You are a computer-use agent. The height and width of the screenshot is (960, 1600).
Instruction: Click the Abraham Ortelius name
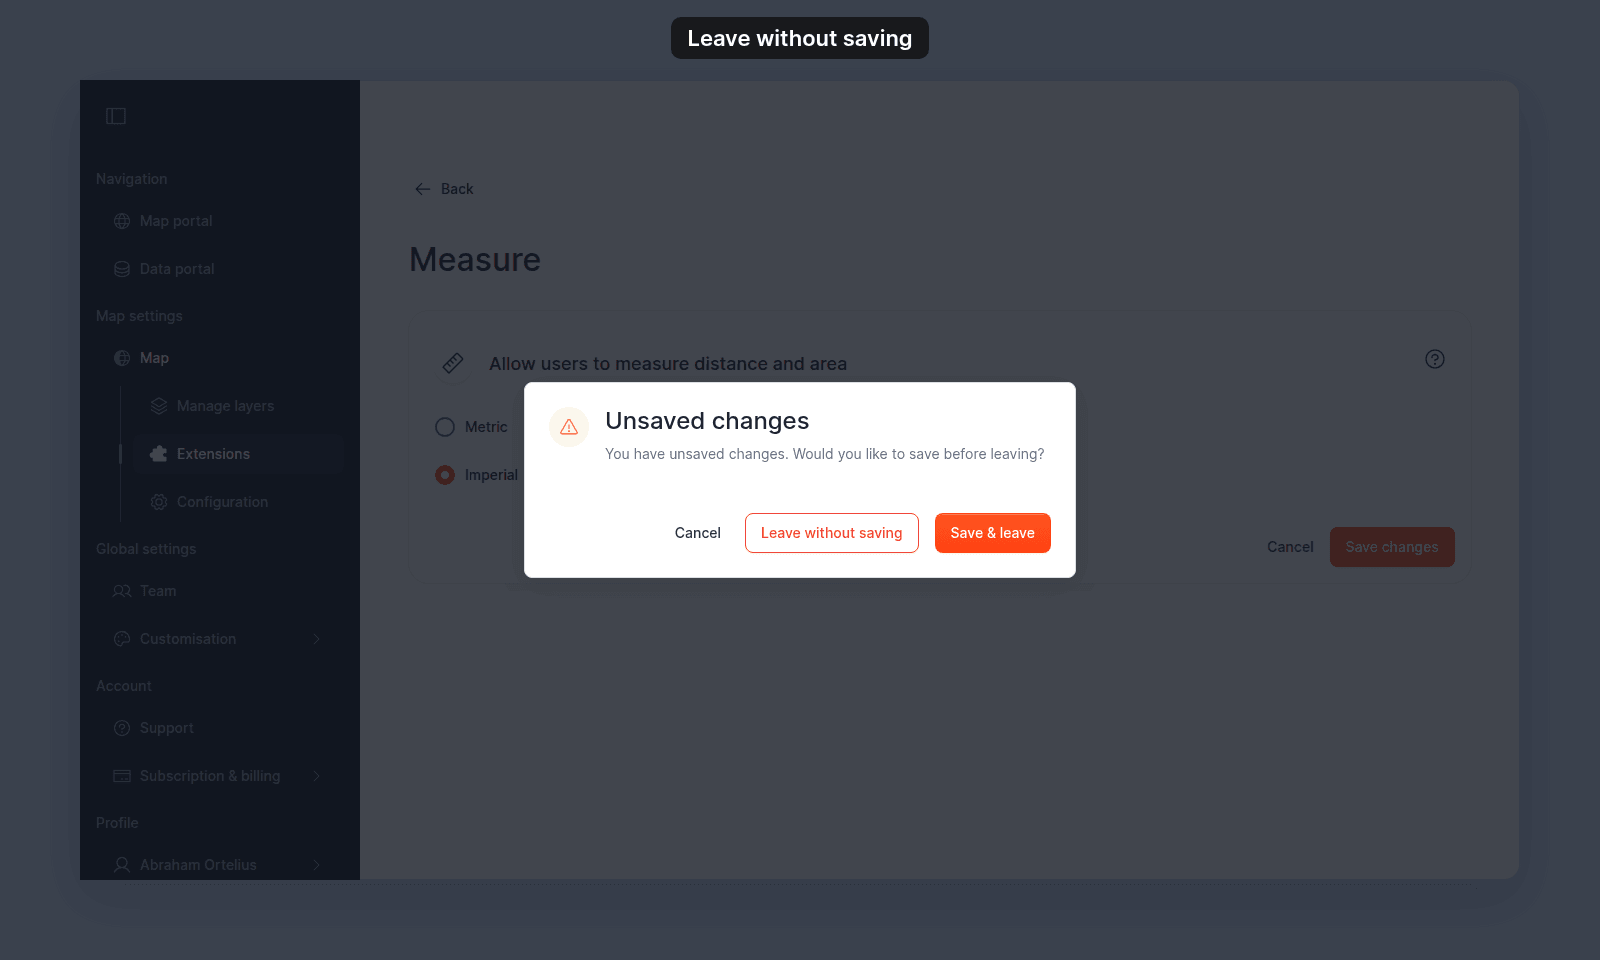click(x=198, y=865)
